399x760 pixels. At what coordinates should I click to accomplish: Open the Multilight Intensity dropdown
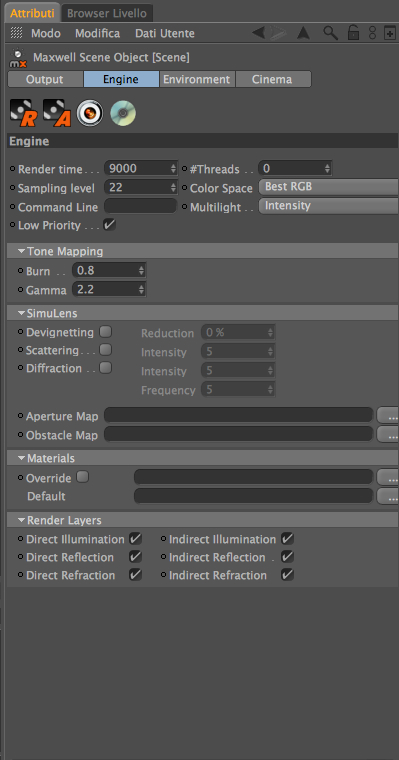point(329,206)
